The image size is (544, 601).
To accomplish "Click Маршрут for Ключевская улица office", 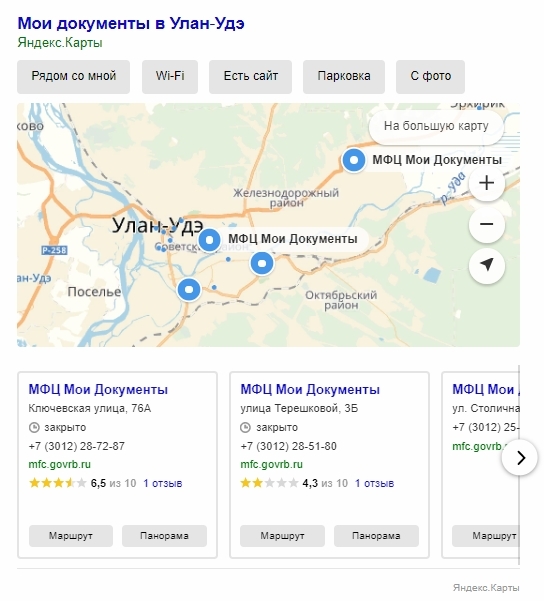I will (71, 535).
